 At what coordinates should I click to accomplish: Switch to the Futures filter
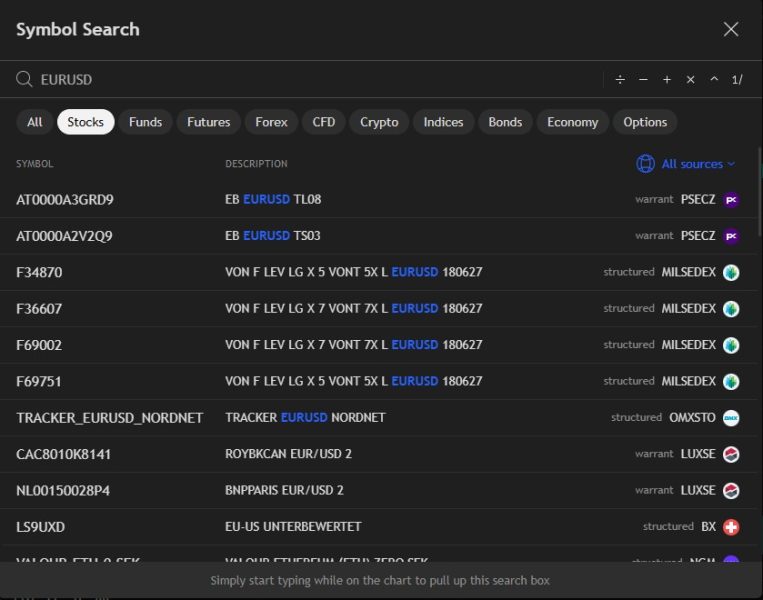pos(209,122)
